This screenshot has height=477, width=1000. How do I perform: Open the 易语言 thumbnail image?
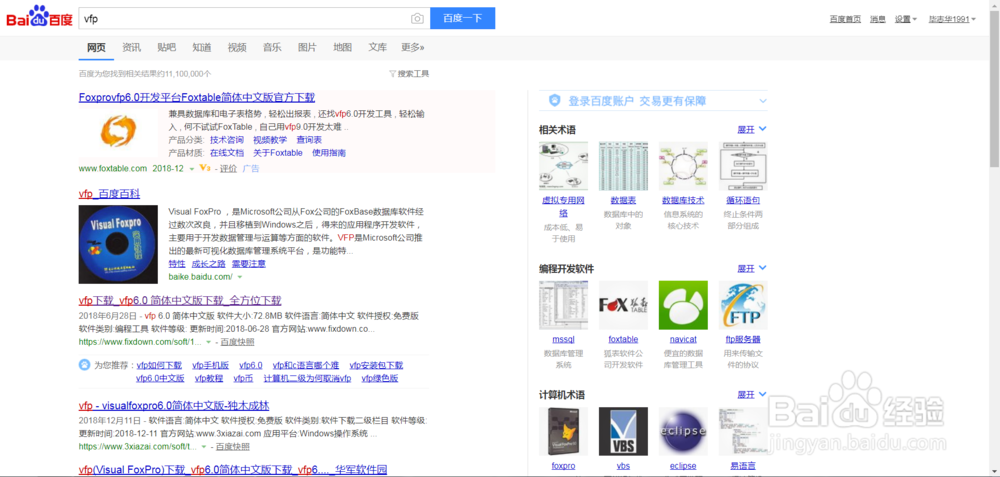tap(743, 432)
